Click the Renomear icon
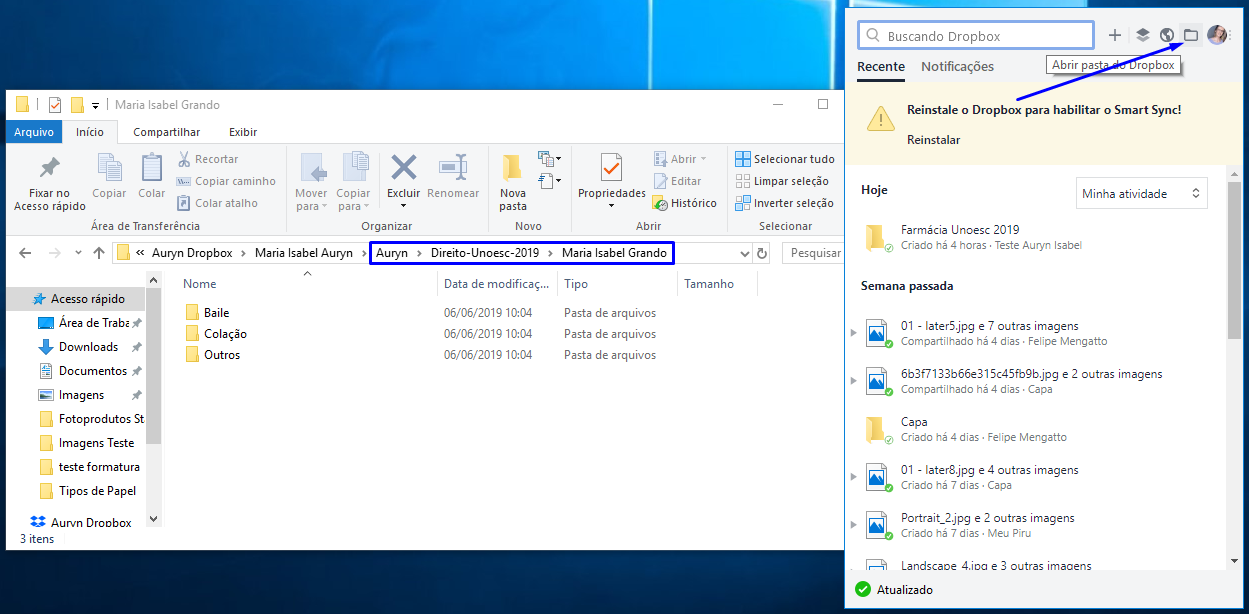Image resolution: width=1249 pixels, height=614 pixels. [x=453, y=167]
